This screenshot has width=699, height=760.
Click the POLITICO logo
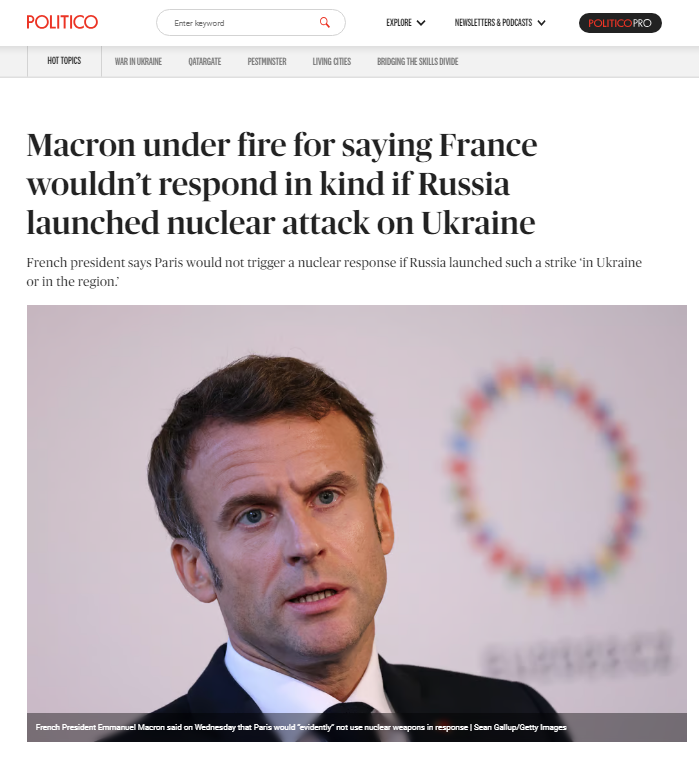click(x=62, y=22)
